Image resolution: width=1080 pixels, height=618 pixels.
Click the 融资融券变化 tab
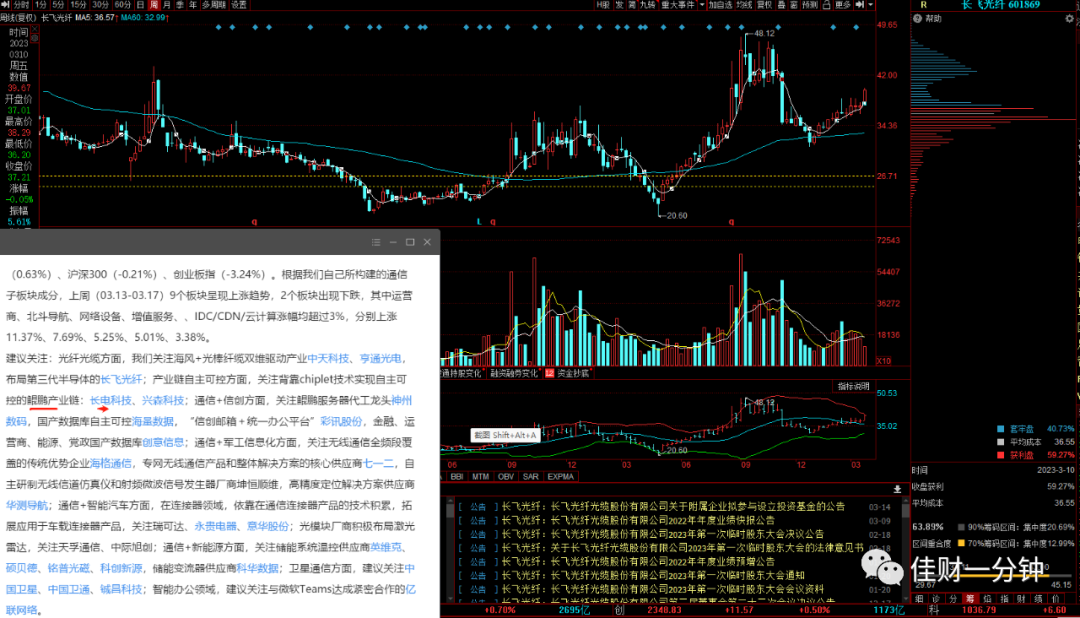pyautogui.click(x=514, y=373)
